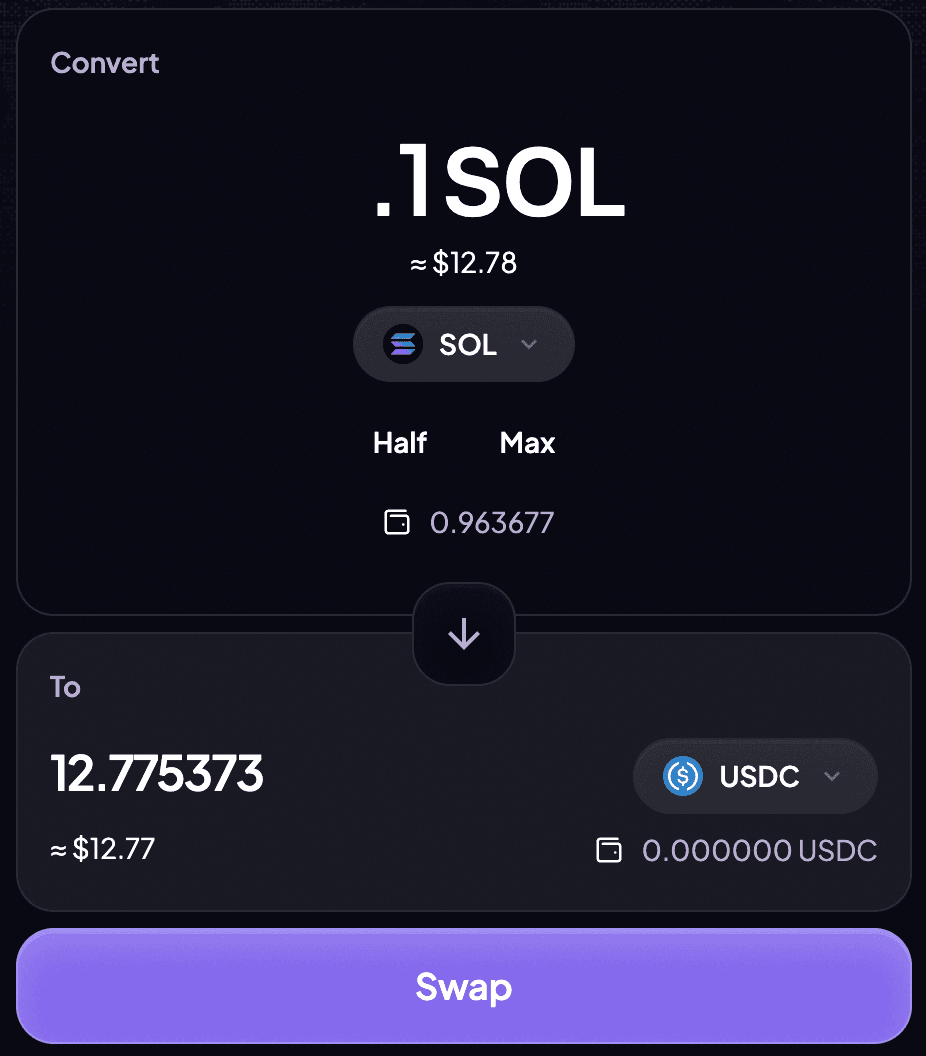
Task: Expand the chevron next to SOL
Action: click(x=530, y=344)
